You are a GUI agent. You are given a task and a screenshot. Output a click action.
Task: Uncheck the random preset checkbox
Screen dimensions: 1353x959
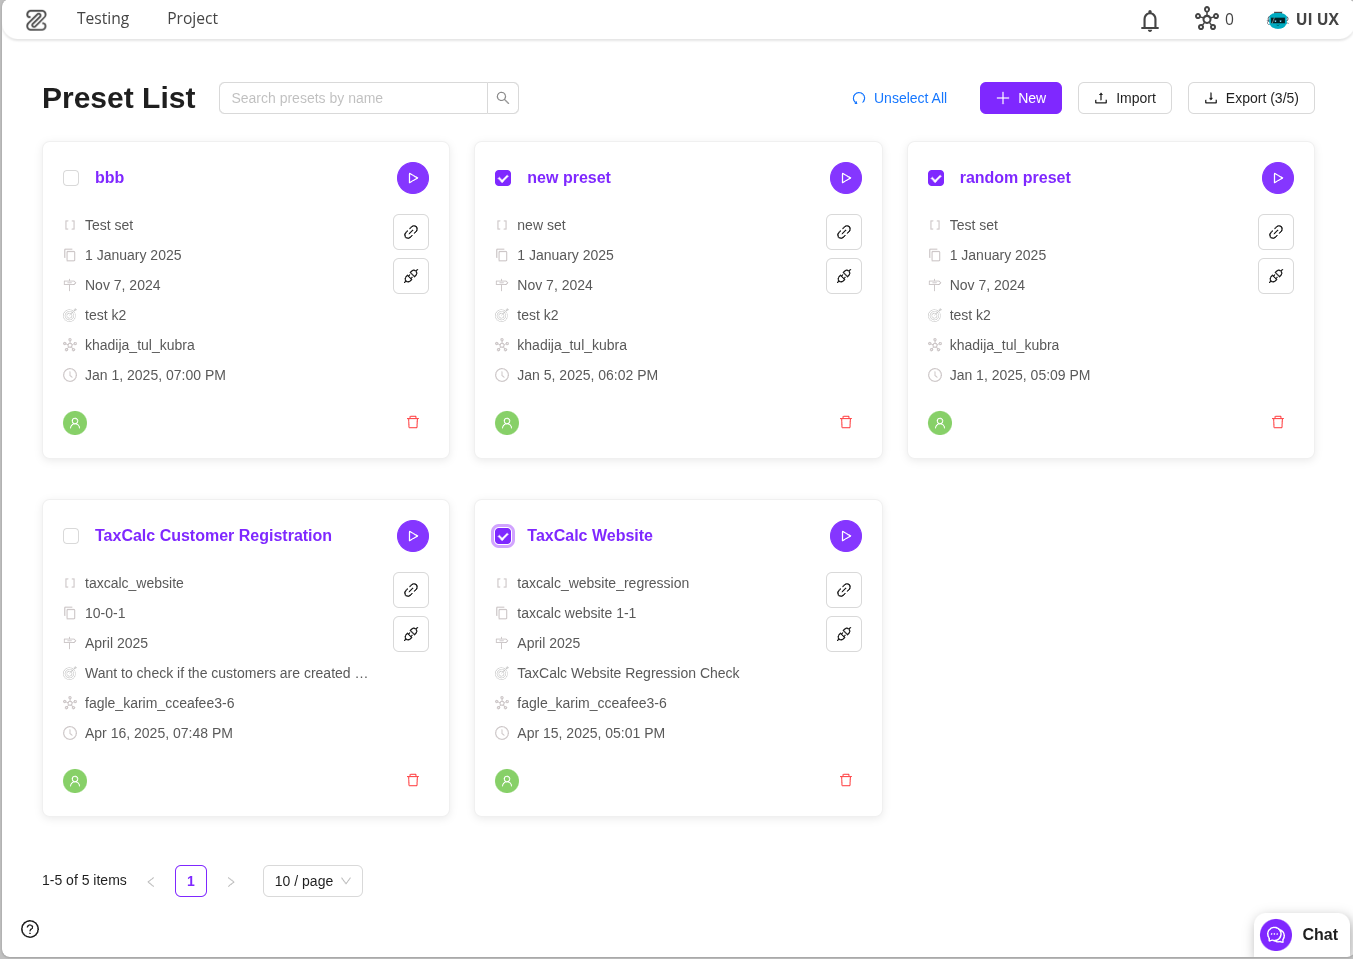coord(936,178)
